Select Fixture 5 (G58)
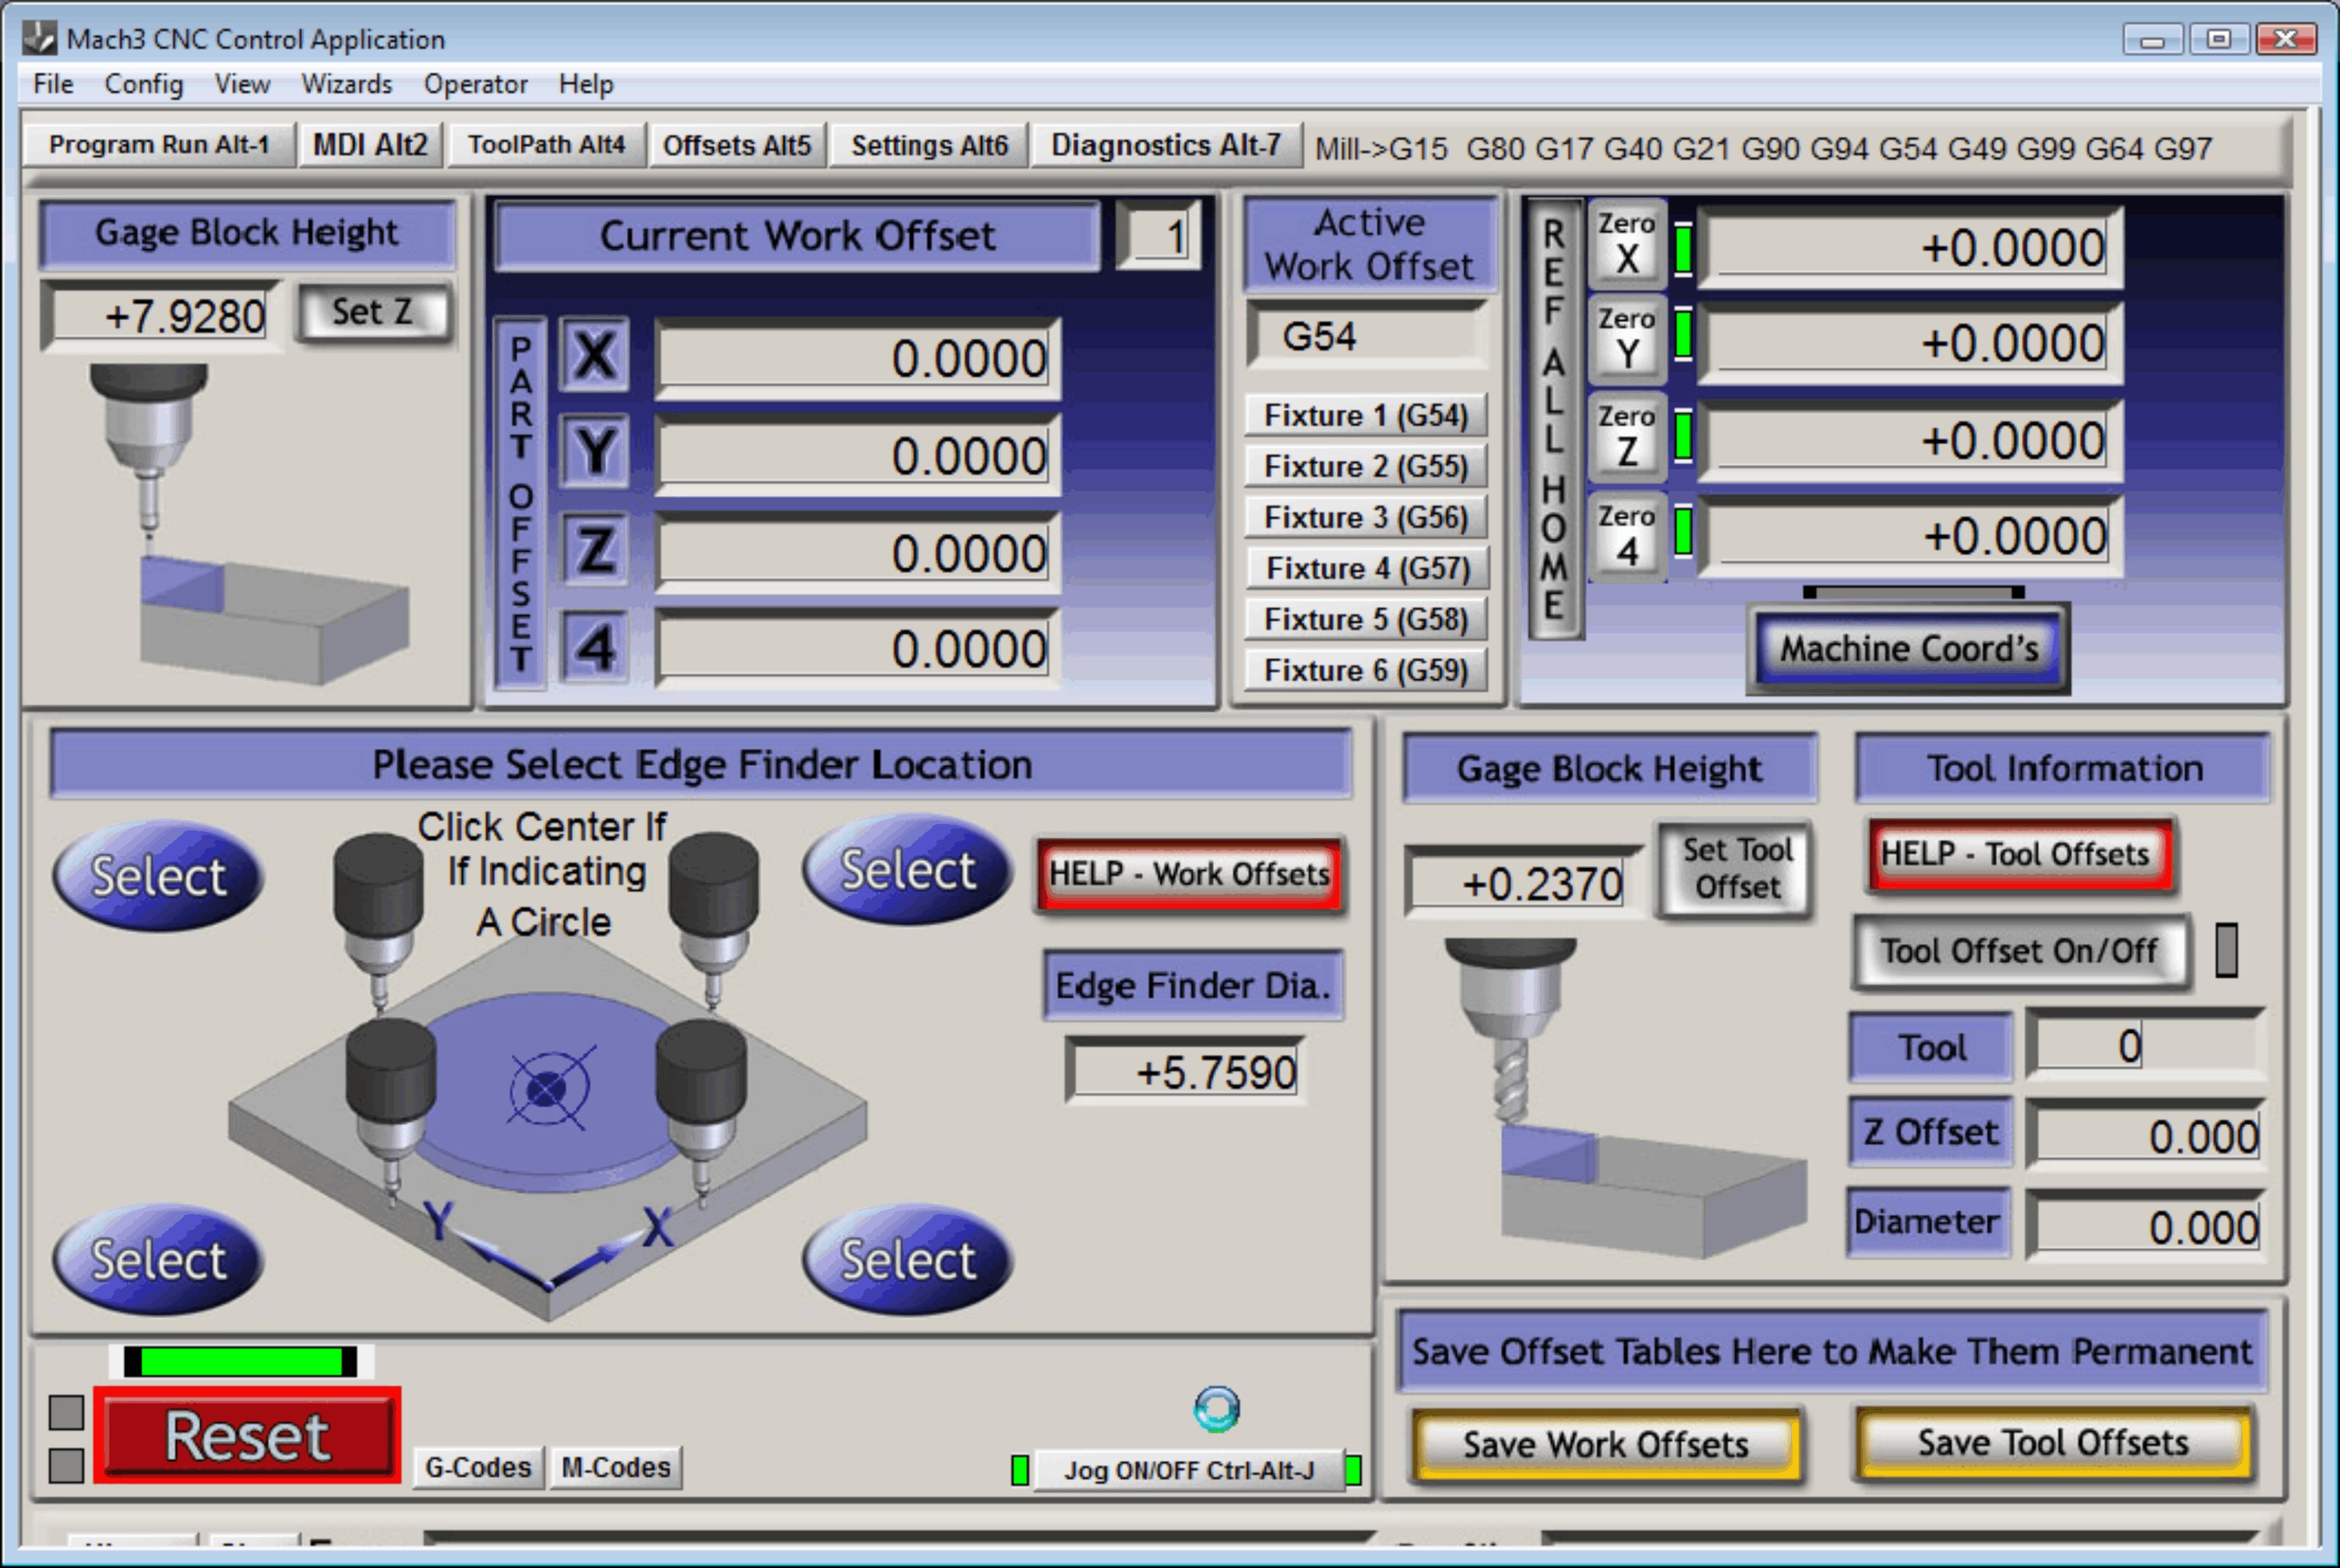Image resolution: width=2340 pixels, height=1568 pixels. click(1366, 619)
